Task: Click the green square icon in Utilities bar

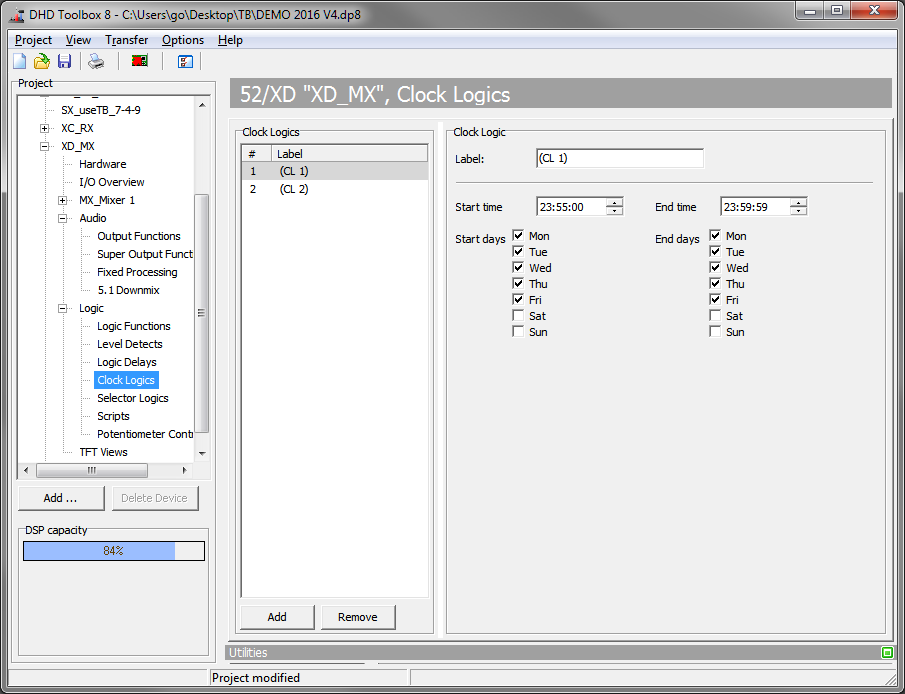Action: click(x=887, y=653)
